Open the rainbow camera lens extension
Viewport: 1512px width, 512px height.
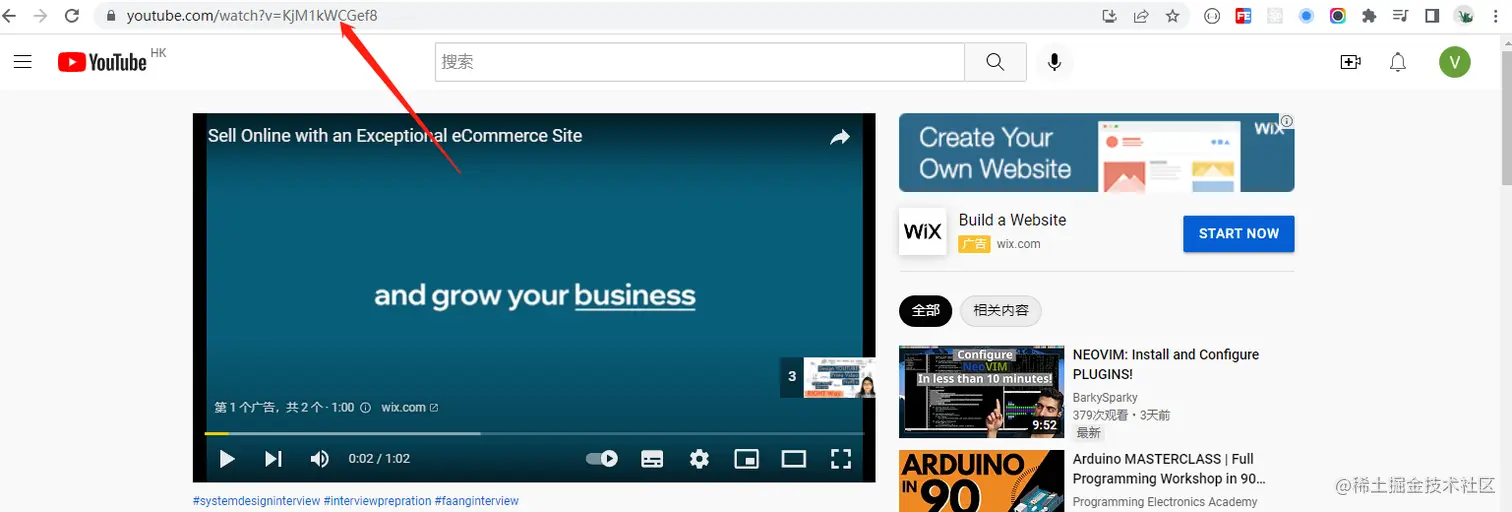[1338, 16]
